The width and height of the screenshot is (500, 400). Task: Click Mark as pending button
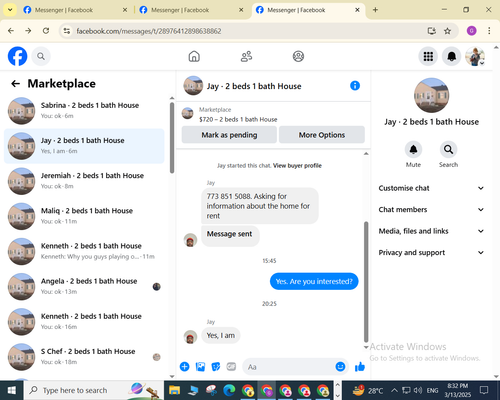pos(229,135)
